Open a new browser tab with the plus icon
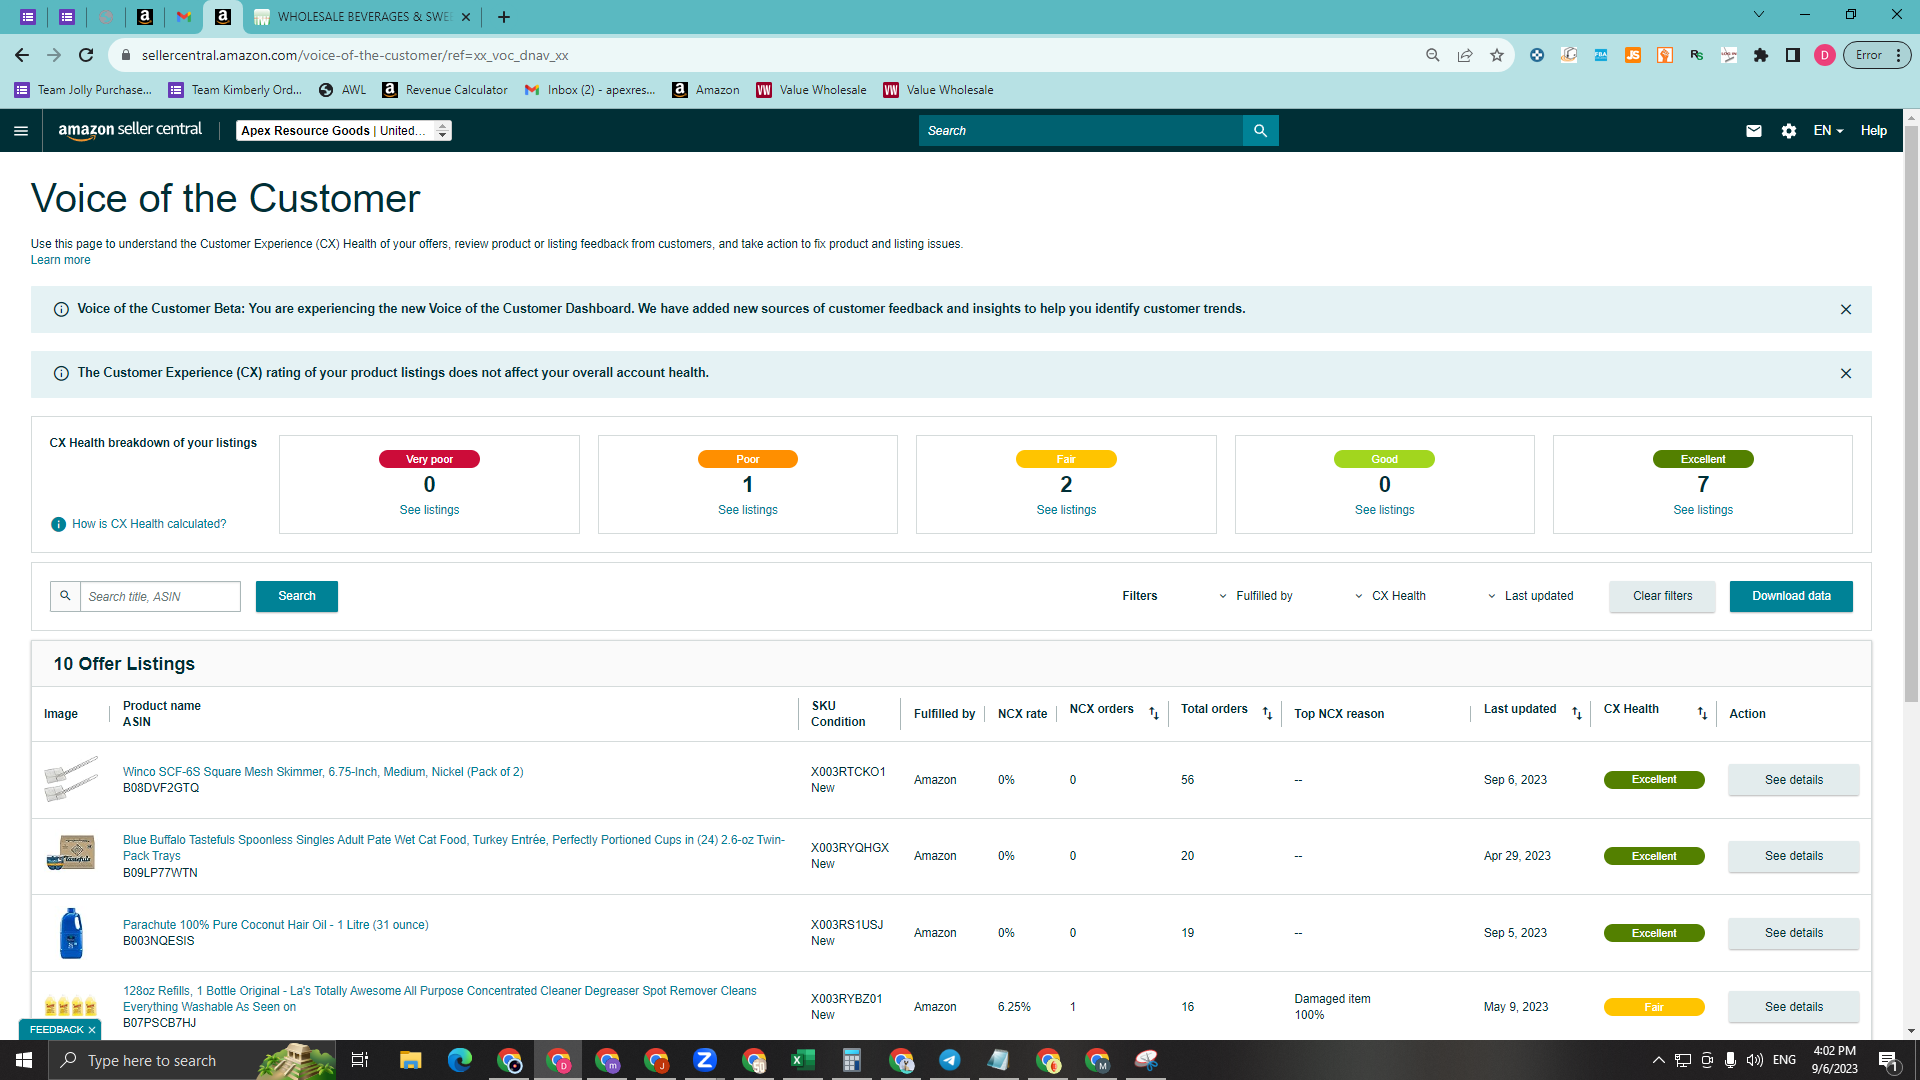The height and width of the screenshot is (1080, 1920). pos(504,17)
